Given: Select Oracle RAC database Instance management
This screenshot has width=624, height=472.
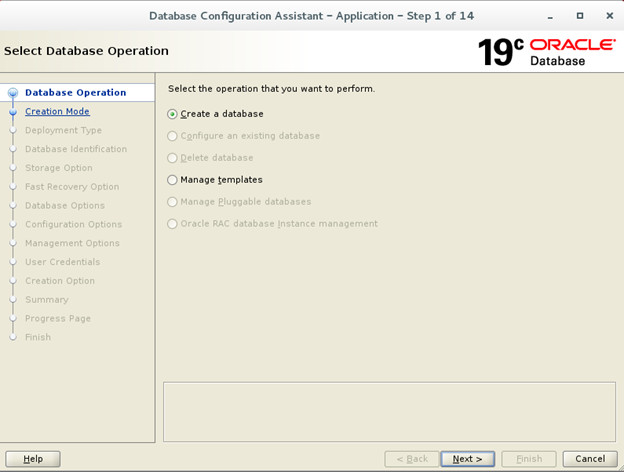Looking at the screenshot, I should pyautogui.click(x=272, y=224).
